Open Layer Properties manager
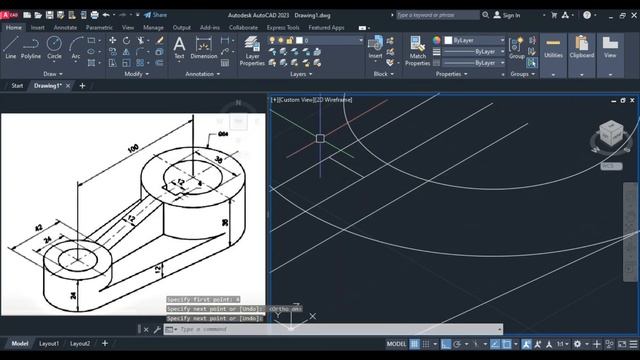The image size is (640, 360). pyautogui.click(x=252, y=51)
